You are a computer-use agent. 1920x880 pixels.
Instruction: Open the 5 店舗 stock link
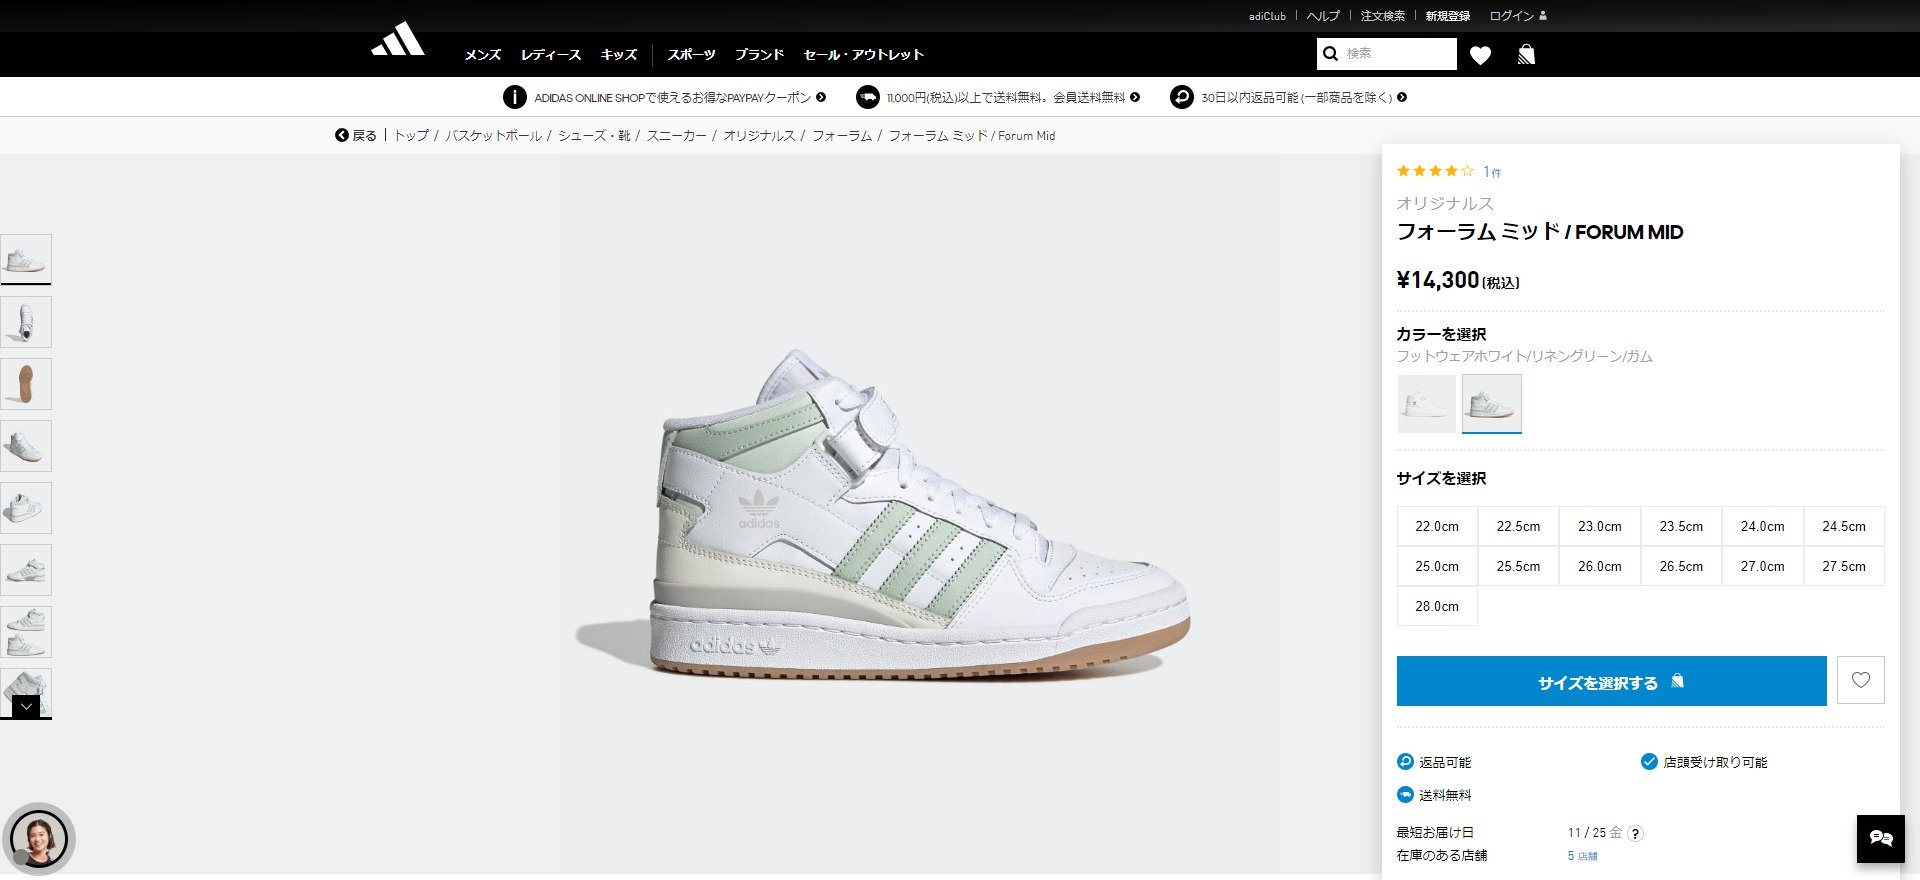pyautogui.click(x=1582, y=856)
